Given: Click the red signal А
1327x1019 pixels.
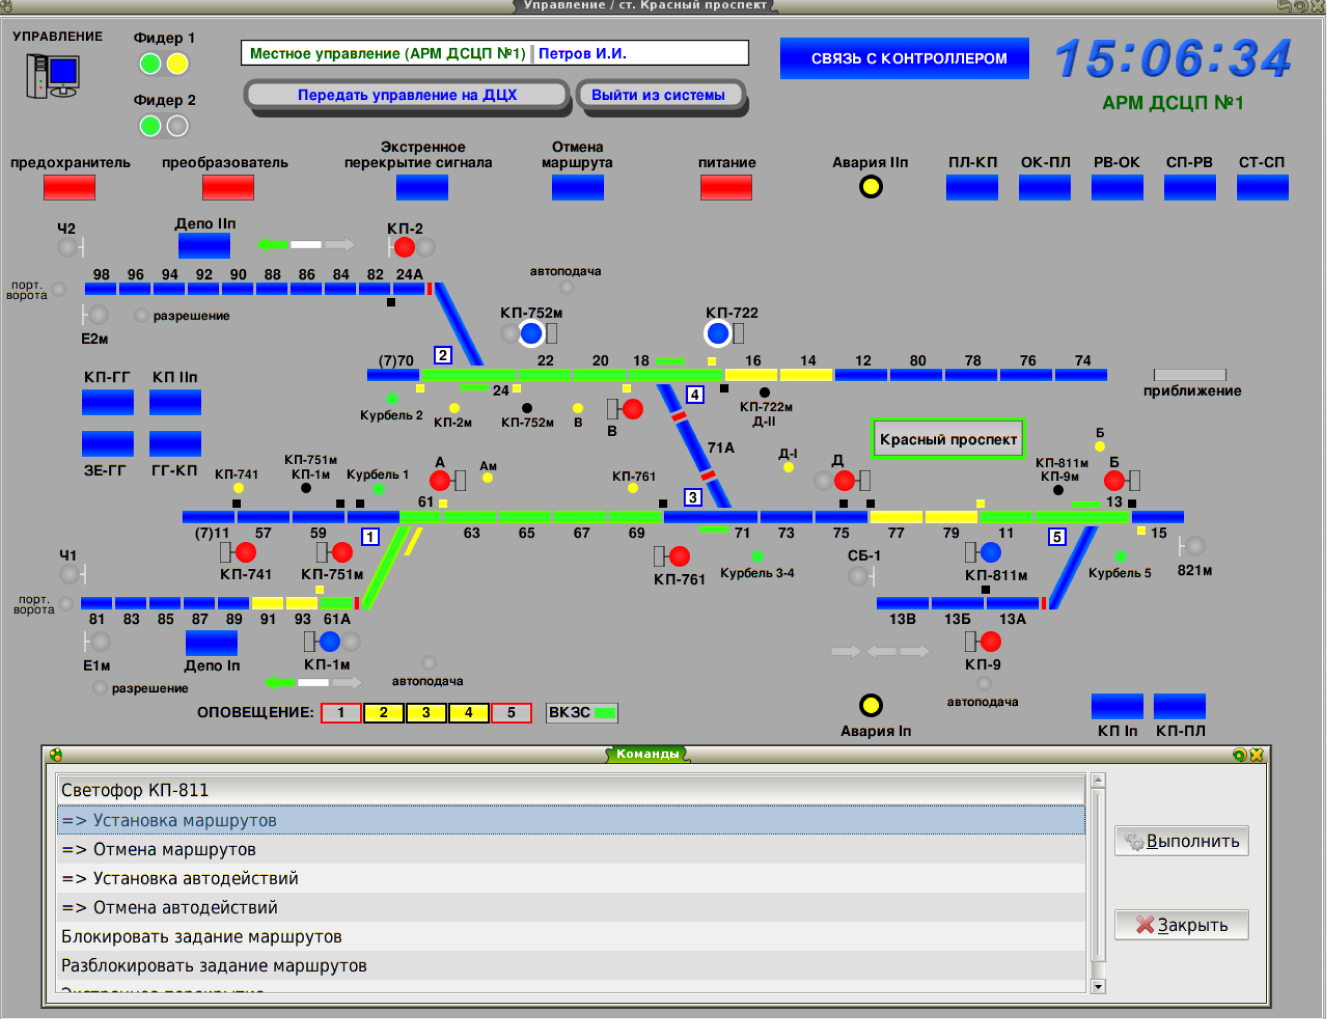Looking at the screenshot, I should (x=440, y=481).
